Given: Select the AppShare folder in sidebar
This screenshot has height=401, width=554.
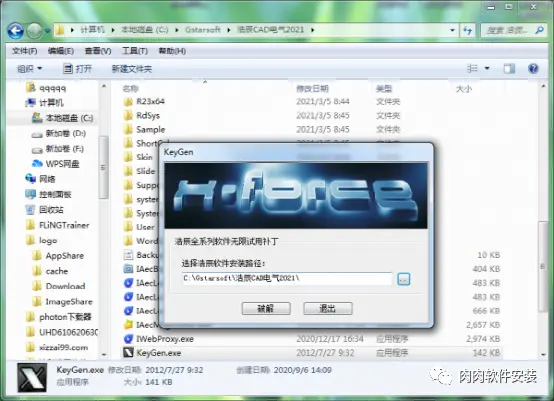Looking at the screenshot, I should pos(58,255).
